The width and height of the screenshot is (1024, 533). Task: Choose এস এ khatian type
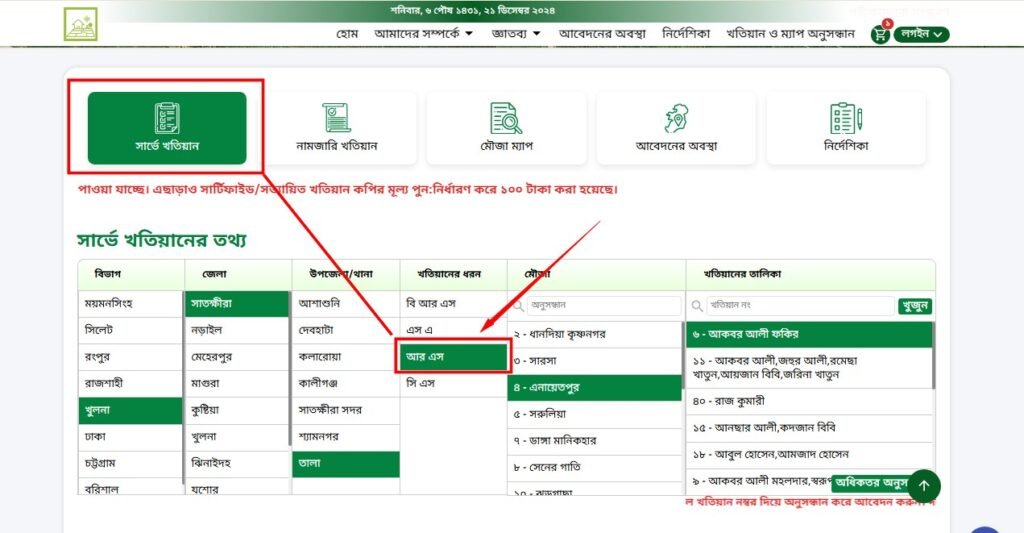[x=453, y=331]
